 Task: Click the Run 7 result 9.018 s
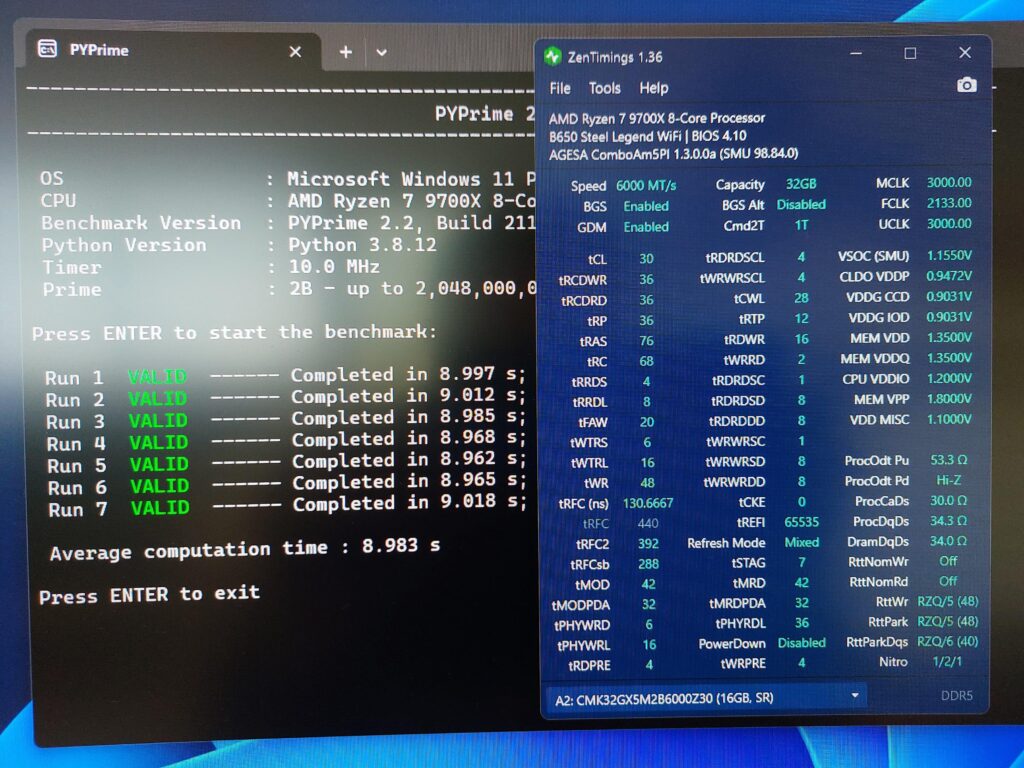[483, 502]
